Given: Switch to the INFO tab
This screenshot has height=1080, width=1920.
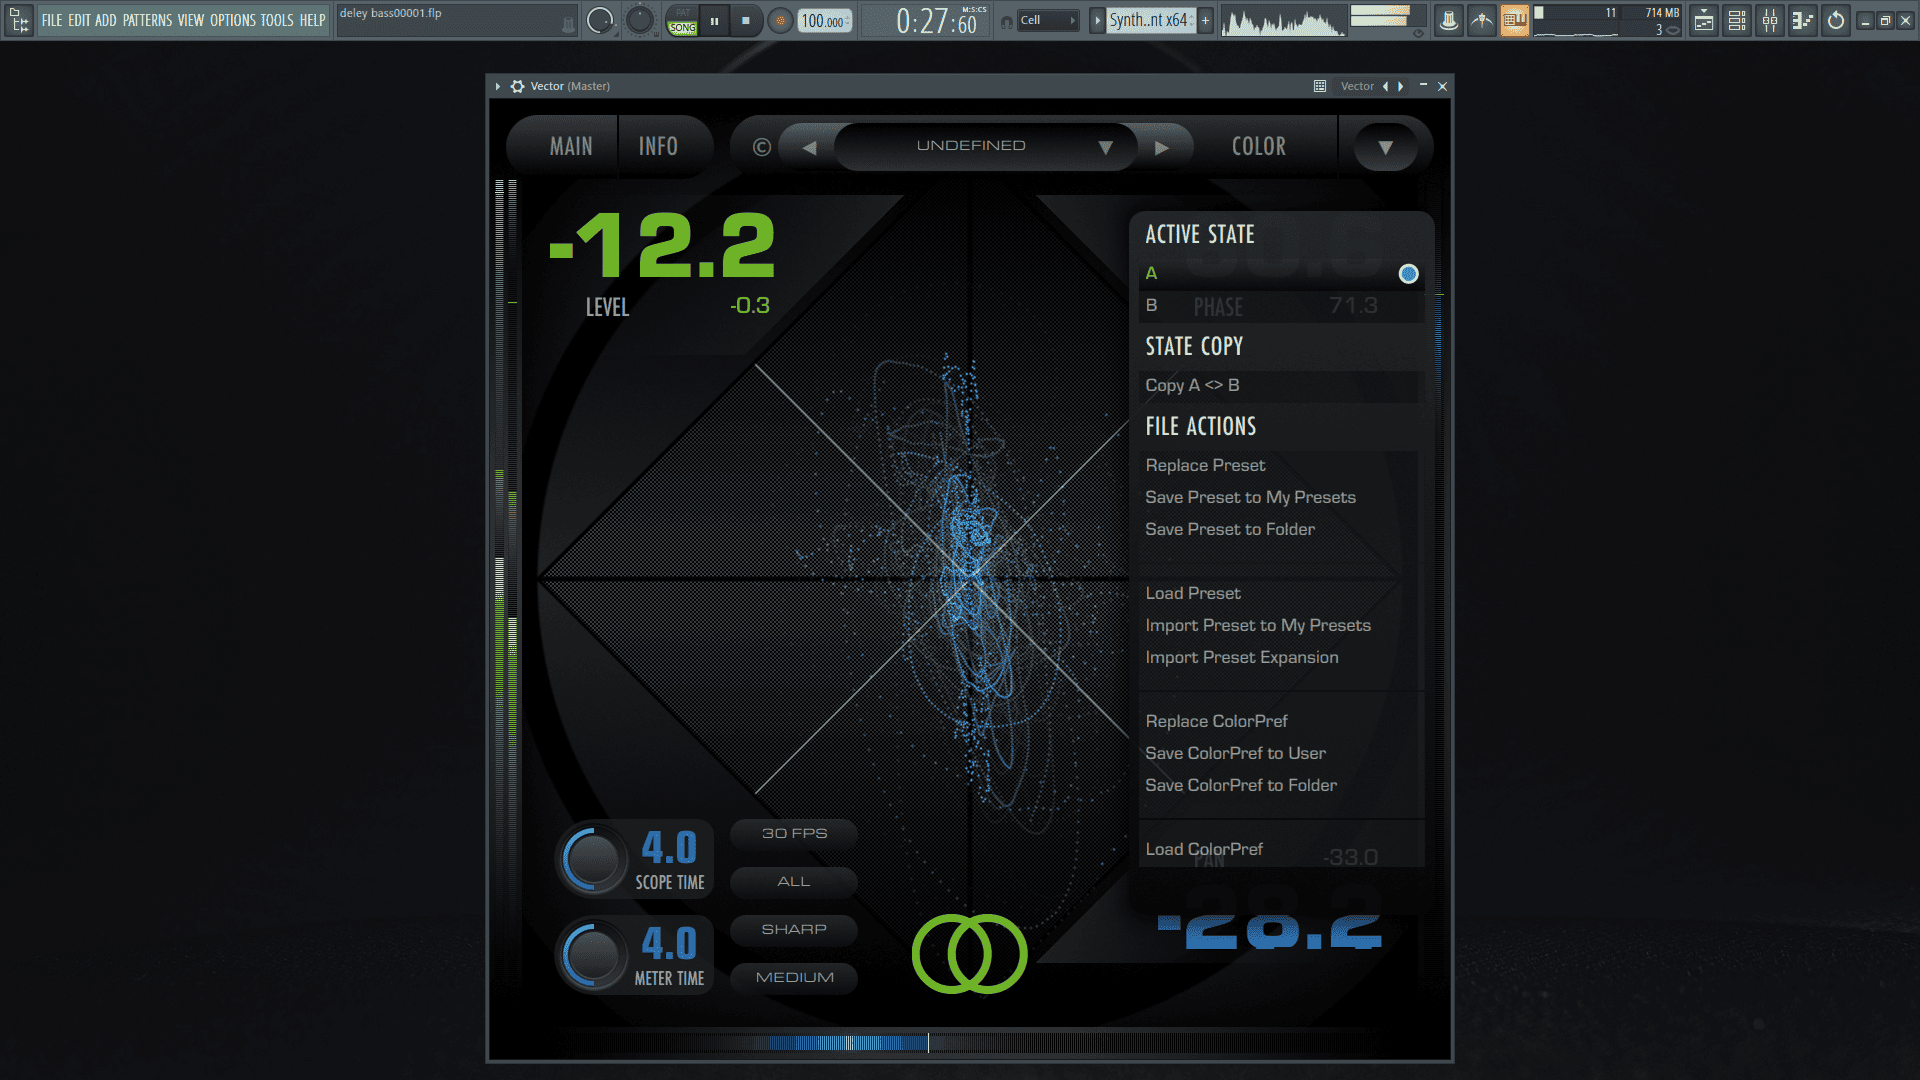Looking at the screenshot, I should (658, 146).
